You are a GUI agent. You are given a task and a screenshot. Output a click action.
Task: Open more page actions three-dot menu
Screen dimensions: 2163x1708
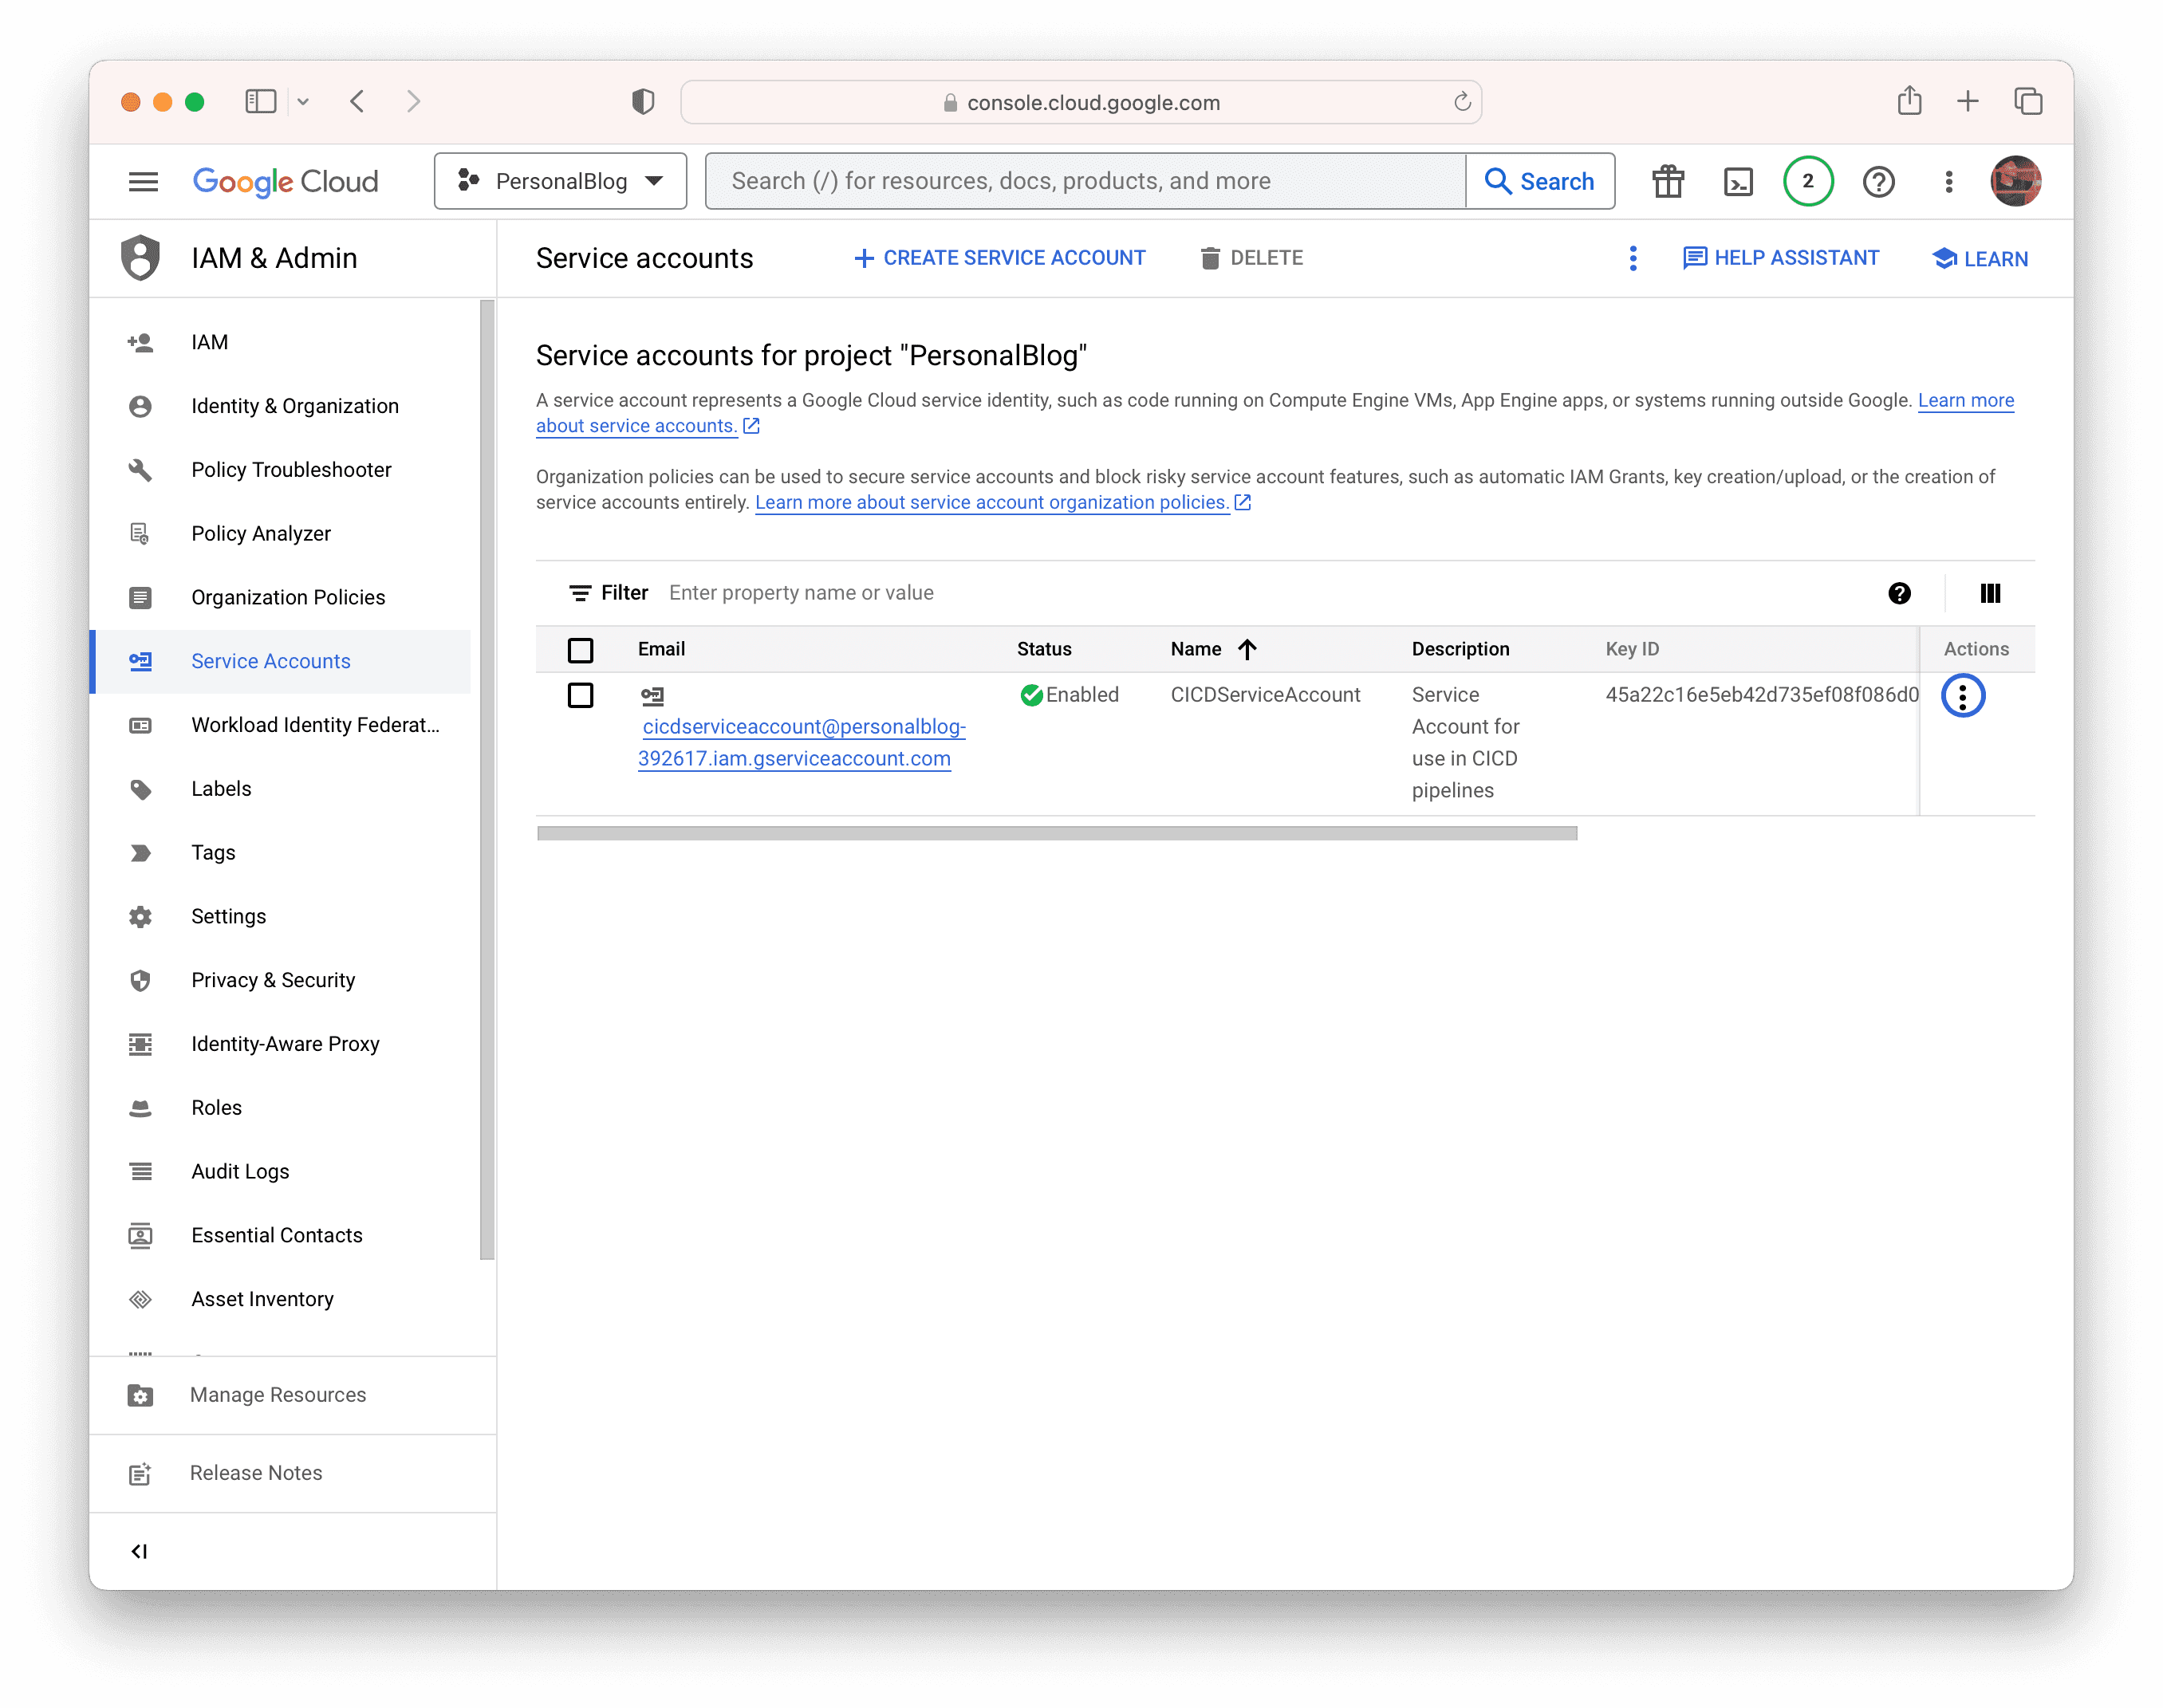tap(1632, 258)
